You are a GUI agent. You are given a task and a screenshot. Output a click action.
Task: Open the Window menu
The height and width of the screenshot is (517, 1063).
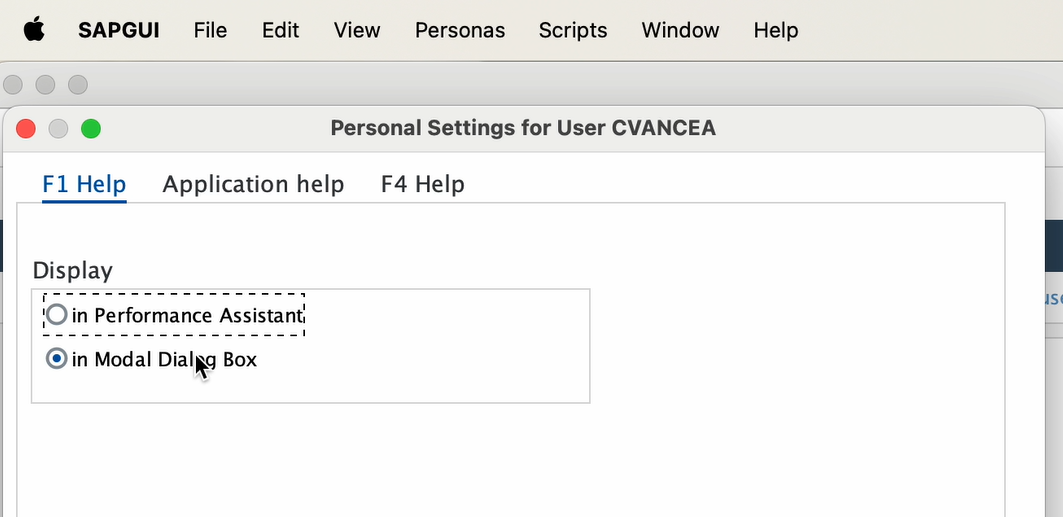pyautogui.click(x=680, y=30)
